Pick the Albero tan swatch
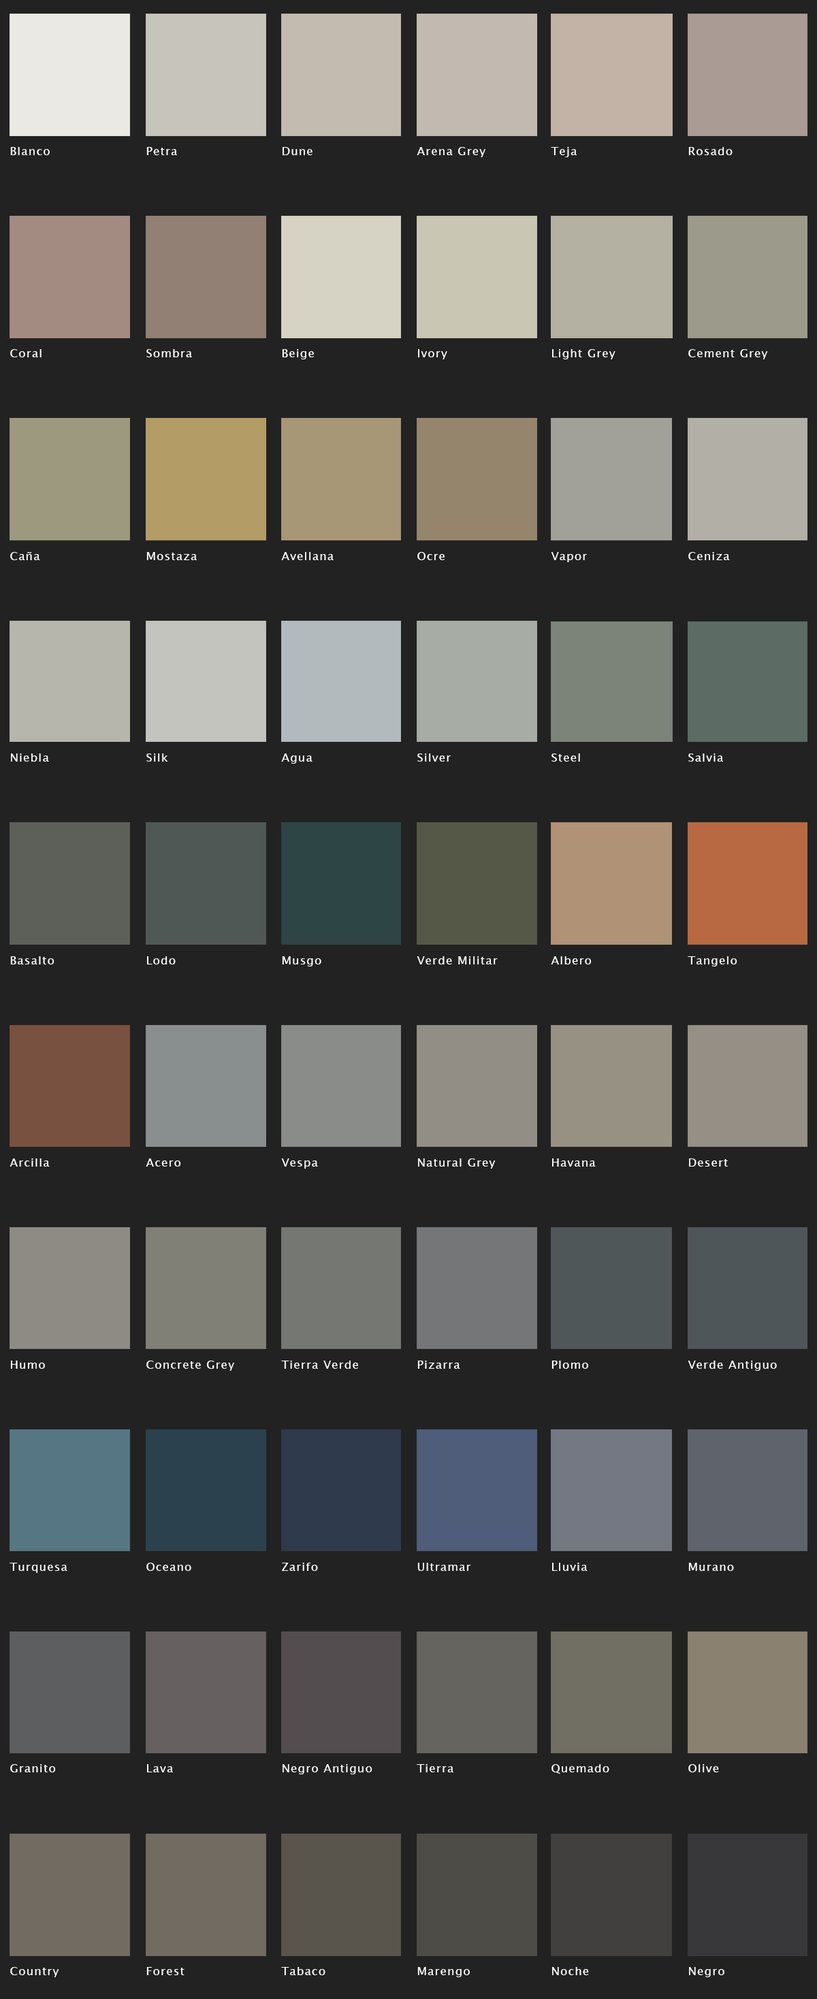Screen dimensions: 817x1999 pyautogui.click(x=611, y=883)
